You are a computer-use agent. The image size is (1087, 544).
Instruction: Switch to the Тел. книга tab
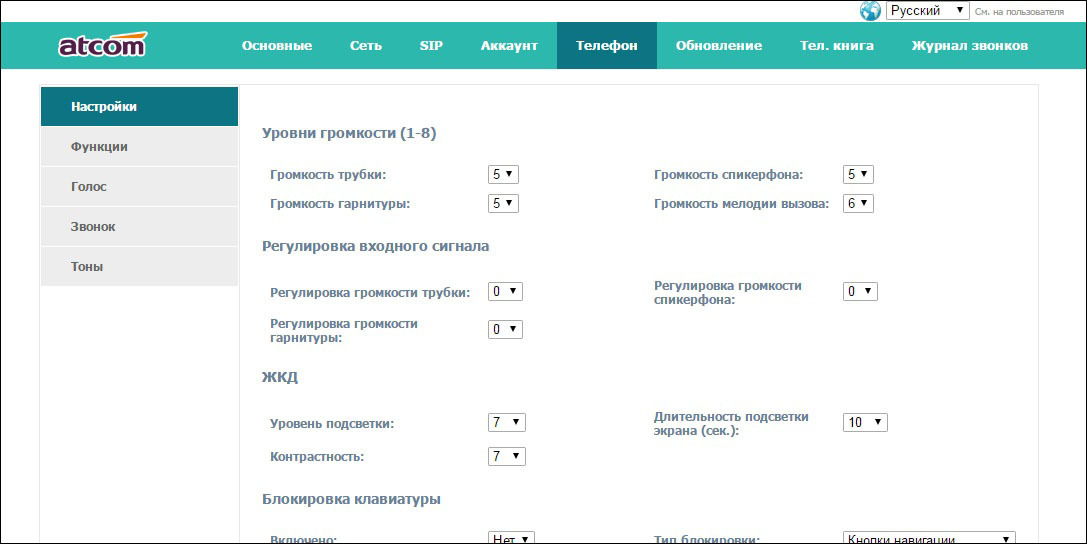click(837, 46)
